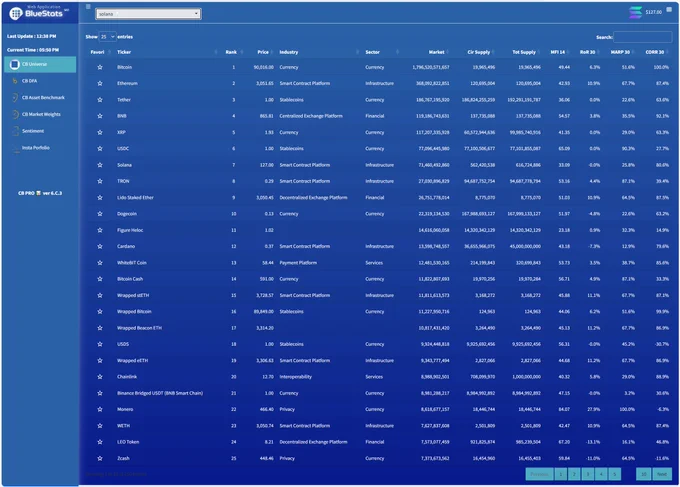Toggle favorite star for Wrapped Beacon ETH
This screenshot has height=487, width=680.
100,328
